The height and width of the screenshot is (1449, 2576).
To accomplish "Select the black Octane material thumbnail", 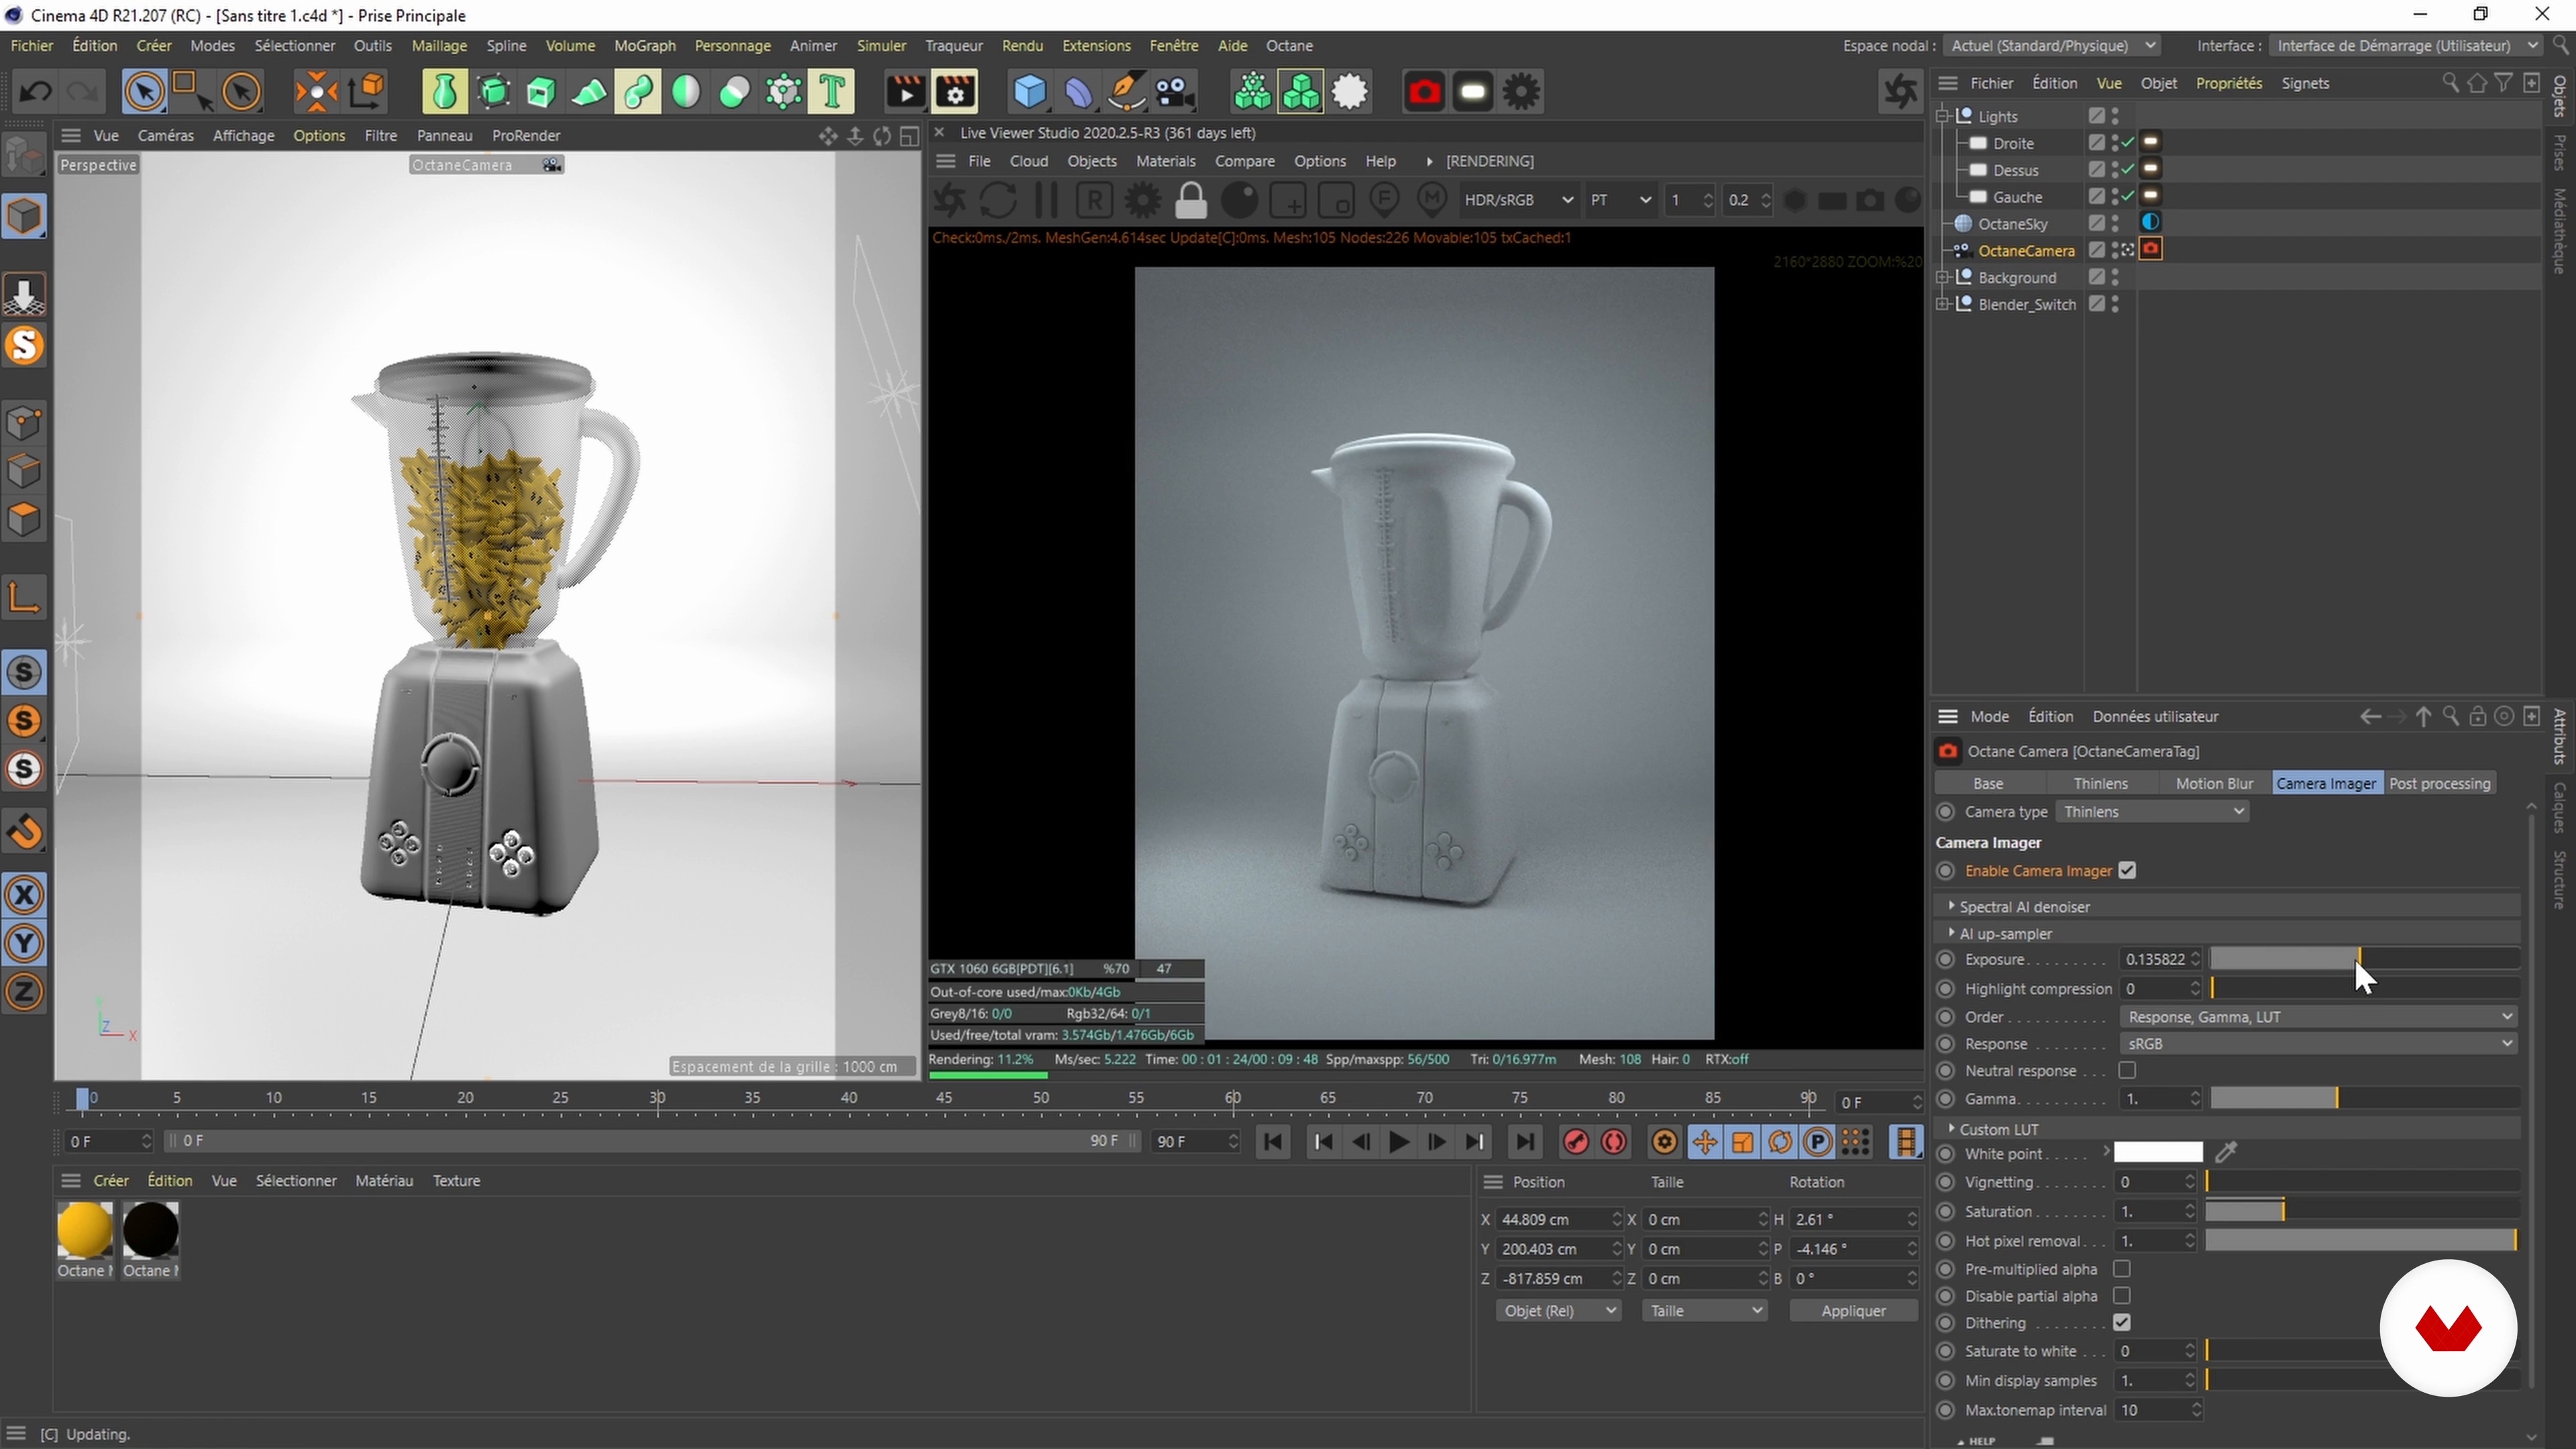I will 150,1230.
